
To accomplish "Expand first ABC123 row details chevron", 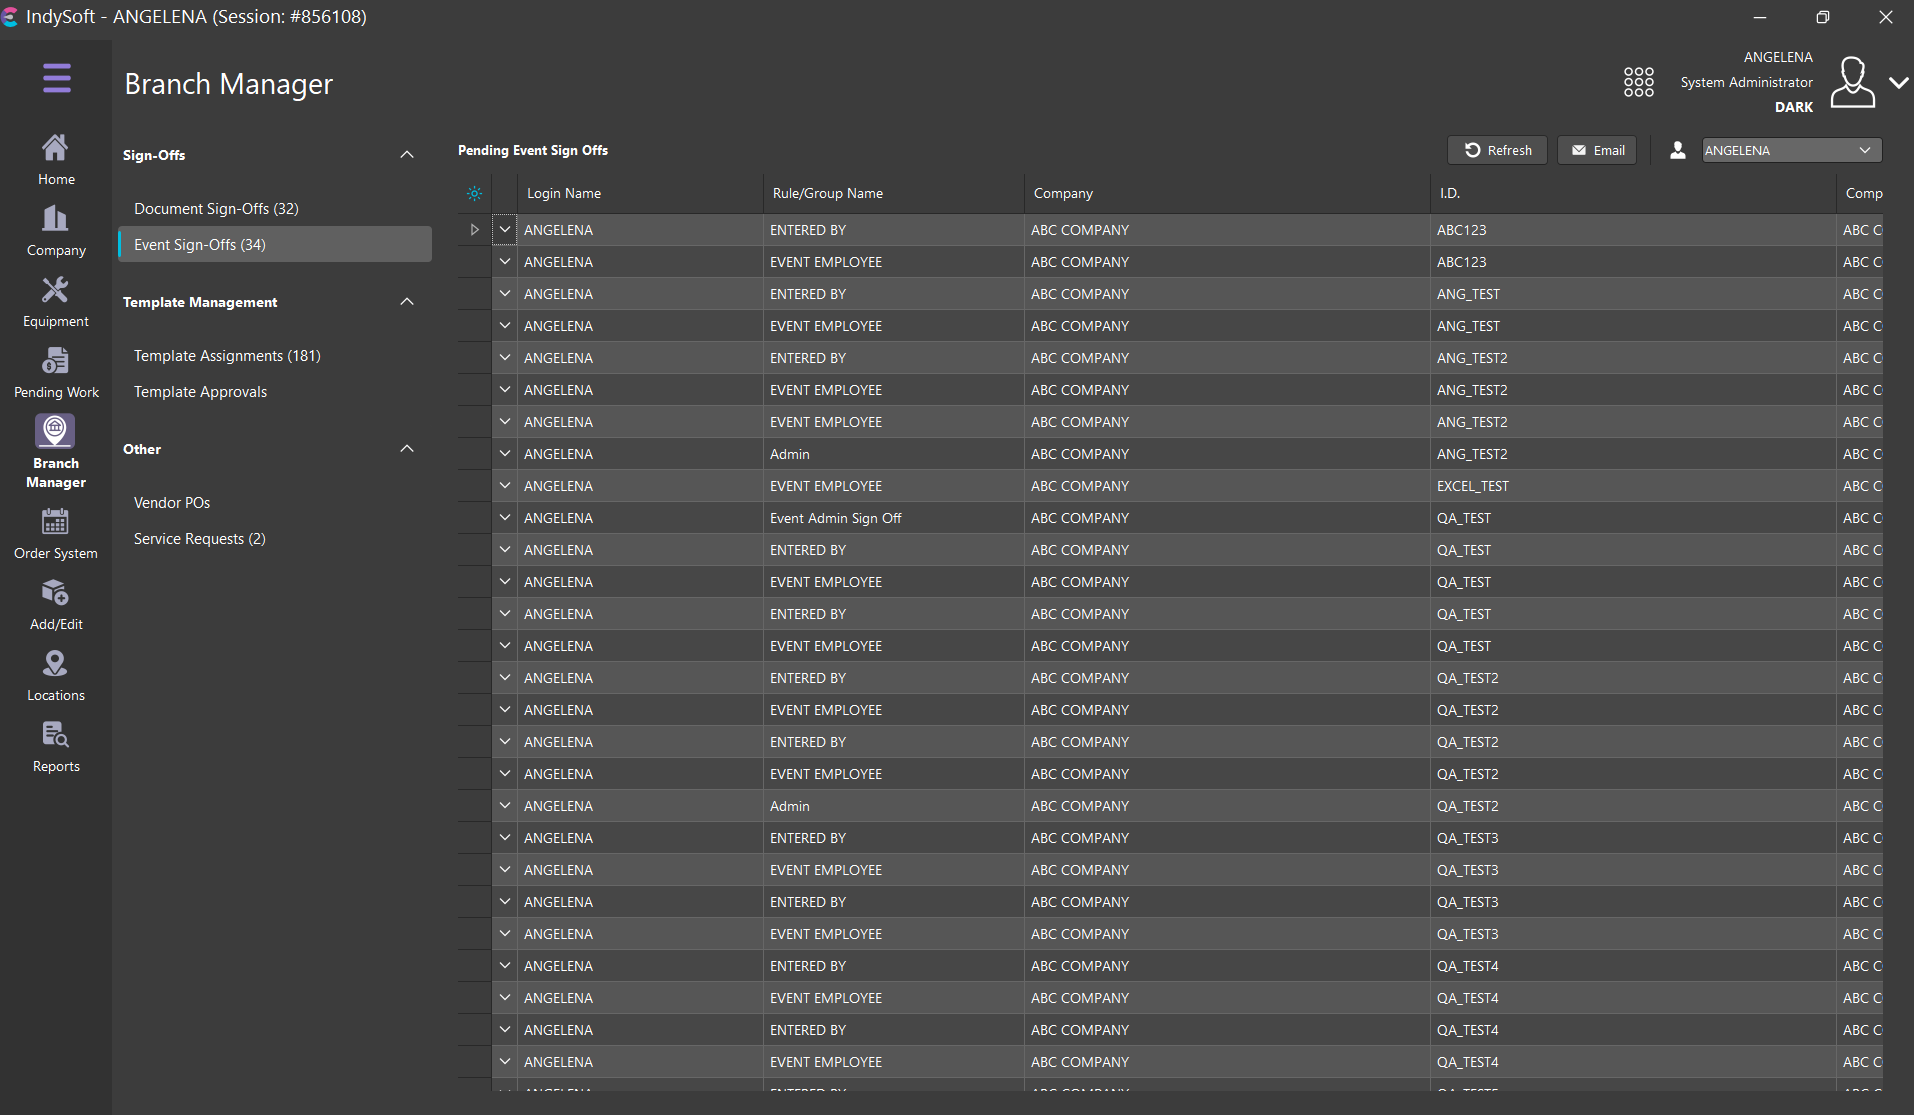I will [505, 230].
